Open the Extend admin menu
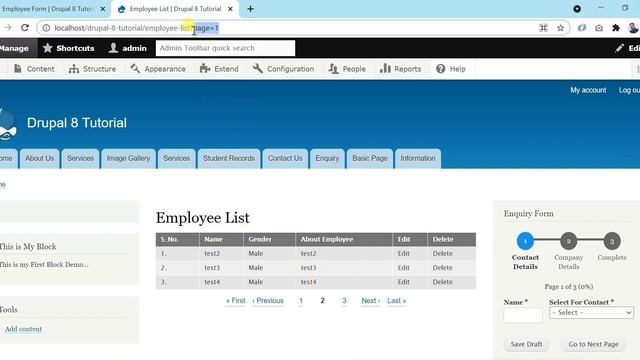This screenshot has height=360, width=640. click(219, 69)
